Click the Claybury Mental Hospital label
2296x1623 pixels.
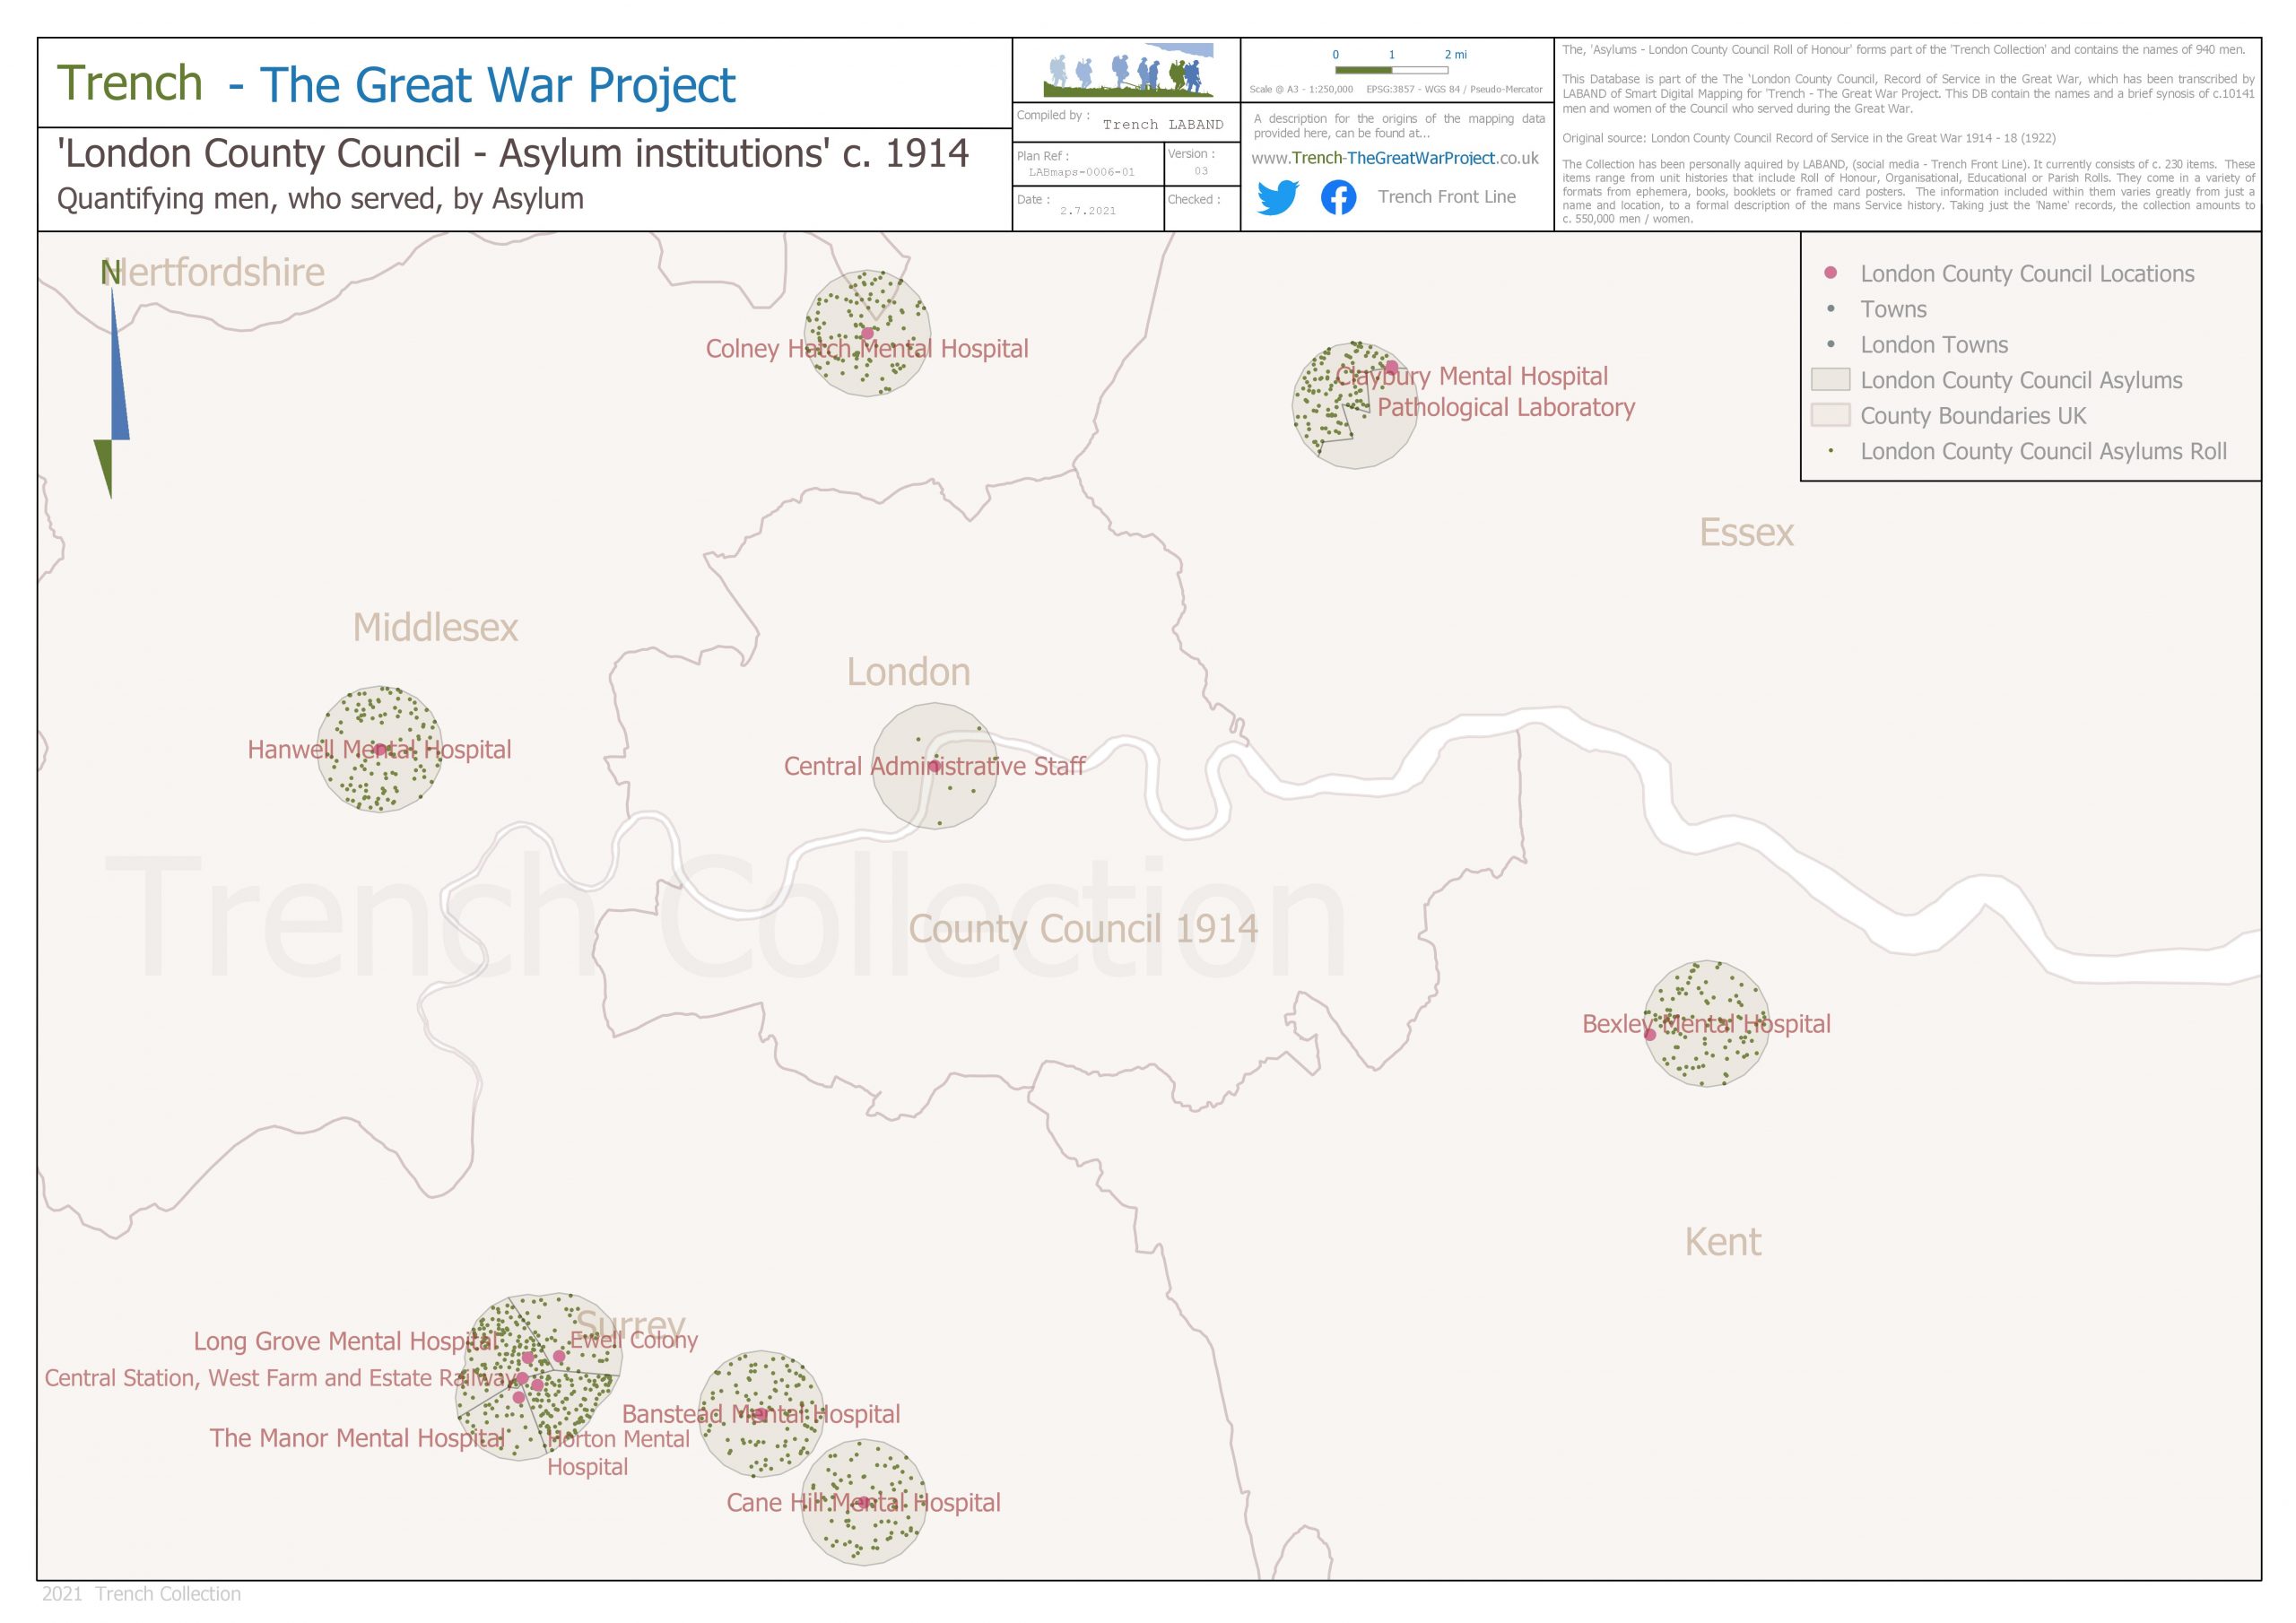pyautogui.click(x=1472, y=377)
